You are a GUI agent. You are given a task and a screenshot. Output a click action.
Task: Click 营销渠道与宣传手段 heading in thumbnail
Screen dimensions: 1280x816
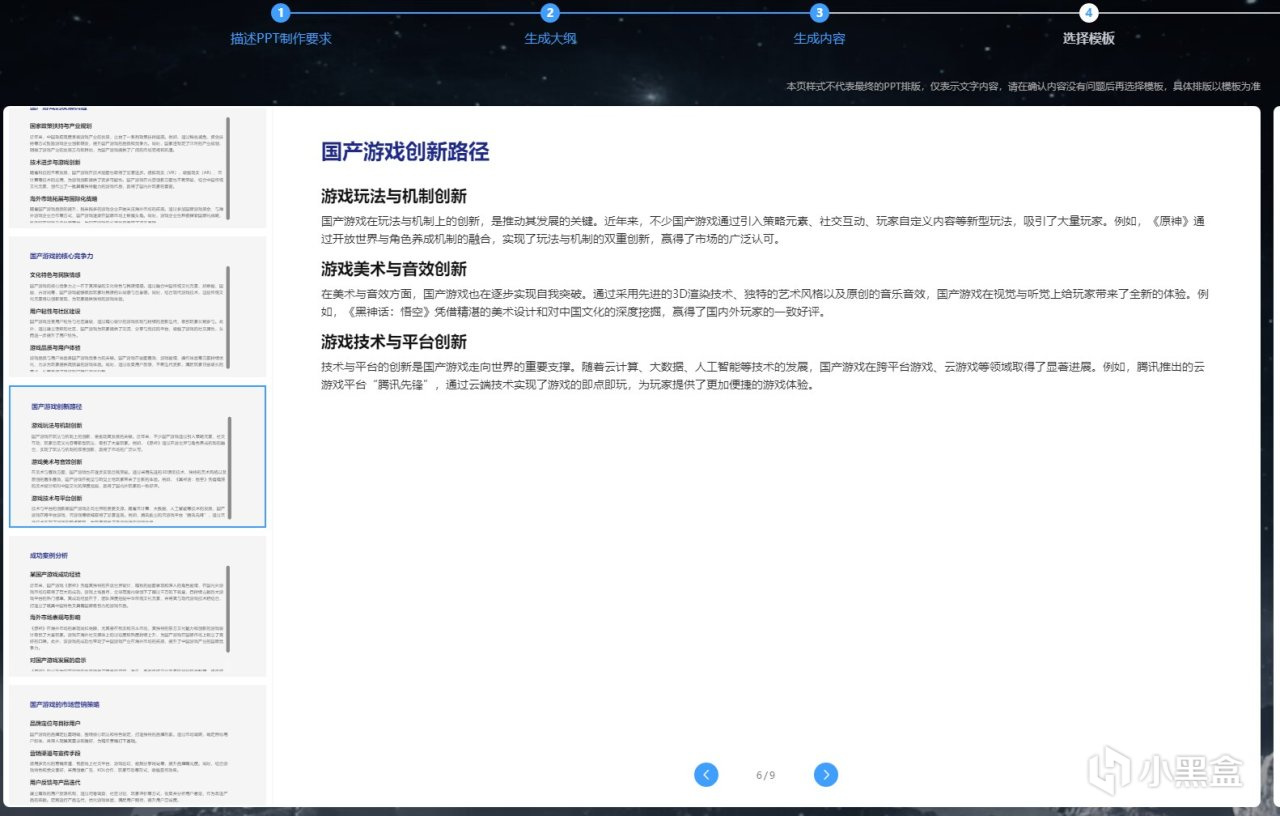(56, 752)
